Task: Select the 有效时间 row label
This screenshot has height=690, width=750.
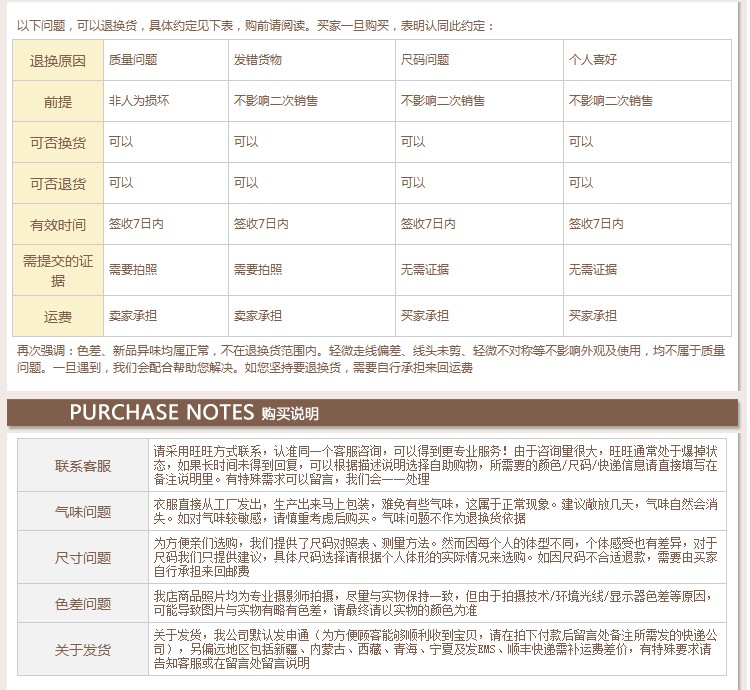Action: point(58,225)
